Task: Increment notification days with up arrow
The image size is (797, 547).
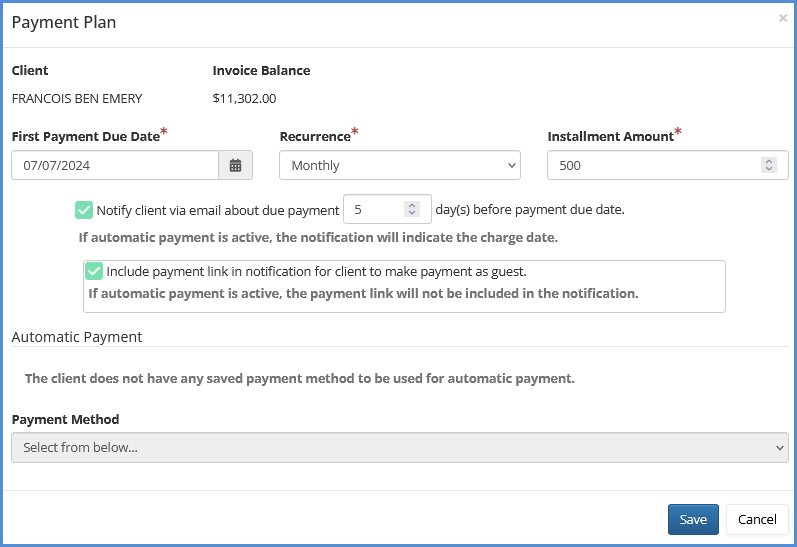Action: (411, 205)
